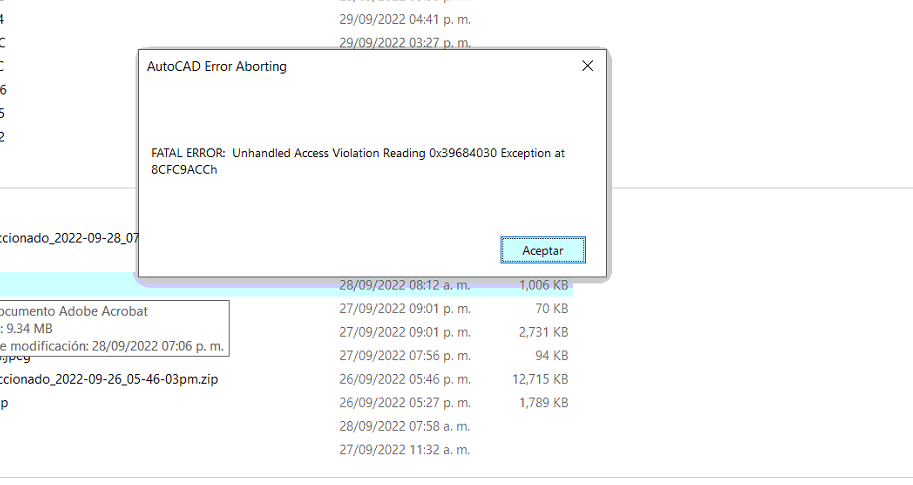The width and height of the screenshot is (913, 485).
Task: Click the 12,715 KB size cell
Action: click(x=540, y=379)
